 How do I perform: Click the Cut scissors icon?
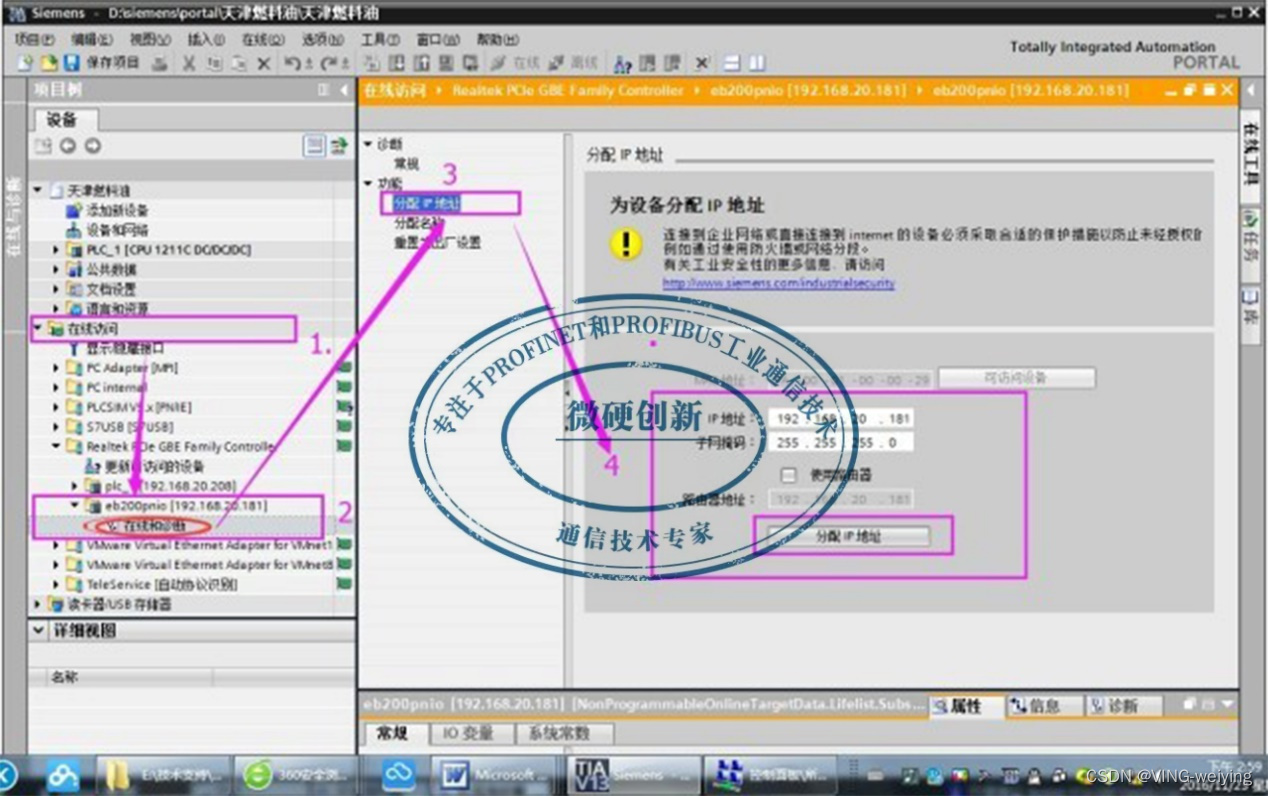point(189,63)
